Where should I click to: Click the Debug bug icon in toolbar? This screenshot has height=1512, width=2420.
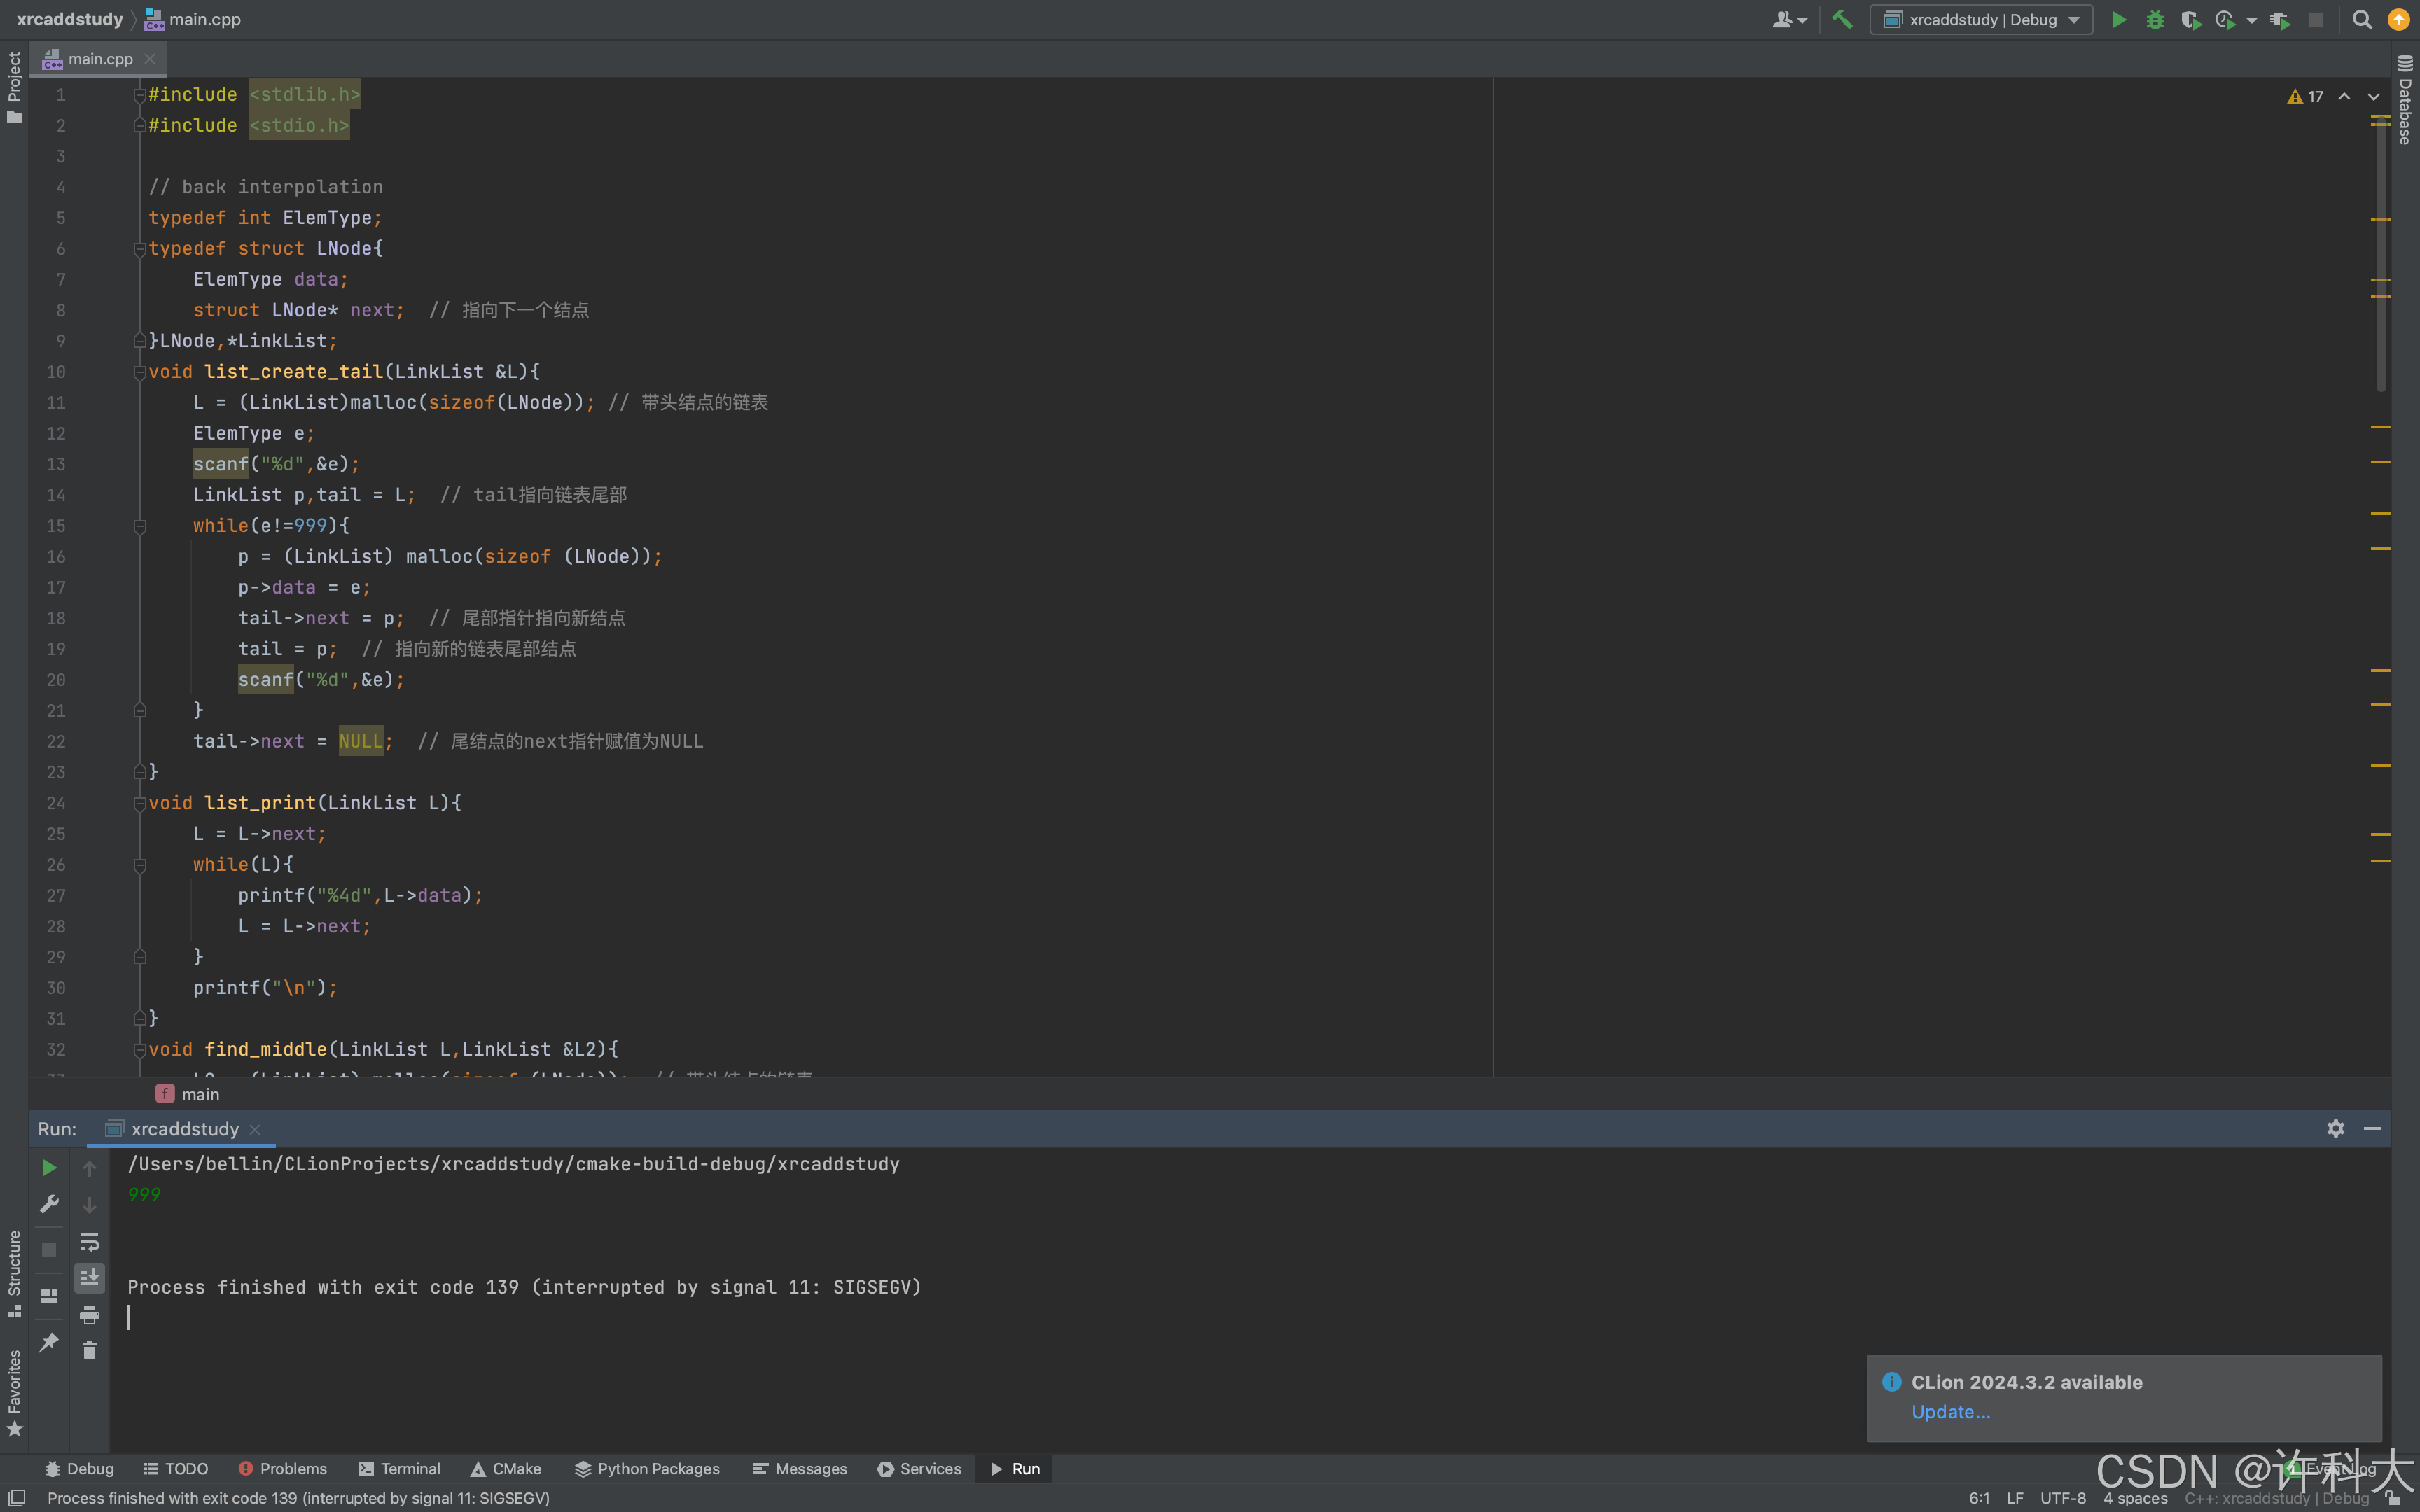click(2154, 20)
